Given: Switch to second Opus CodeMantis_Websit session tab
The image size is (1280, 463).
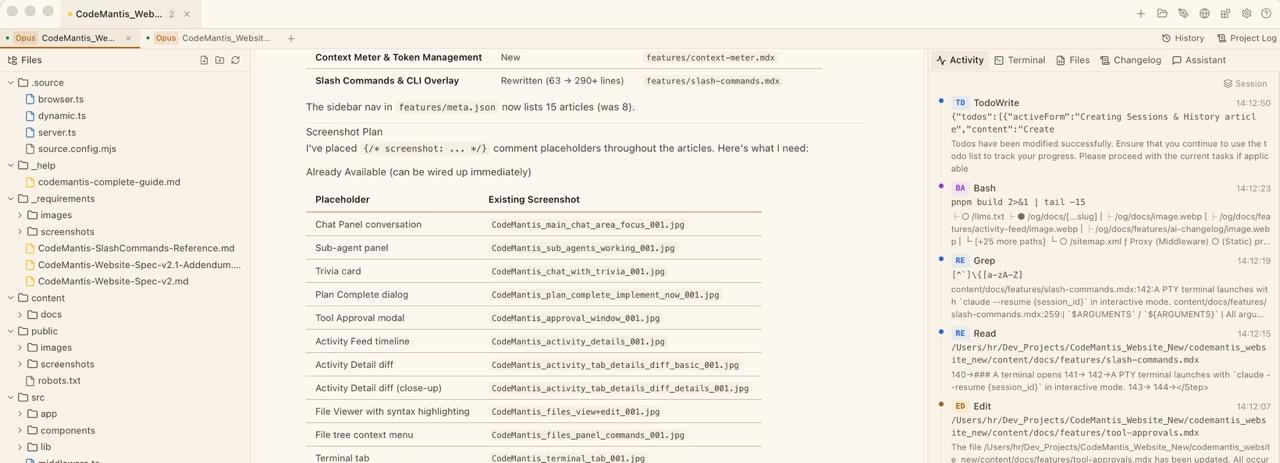Looking at the screenshot, I should coord(213,38).
